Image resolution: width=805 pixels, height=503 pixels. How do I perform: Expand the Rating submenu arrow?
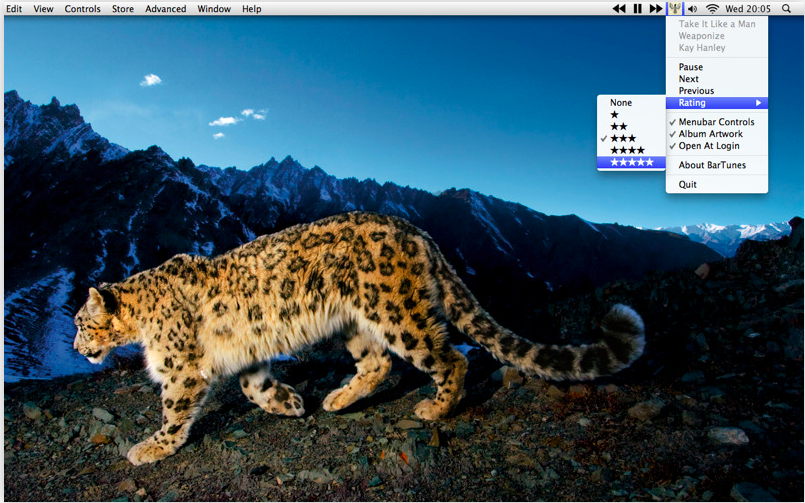[x=758, y=103]
